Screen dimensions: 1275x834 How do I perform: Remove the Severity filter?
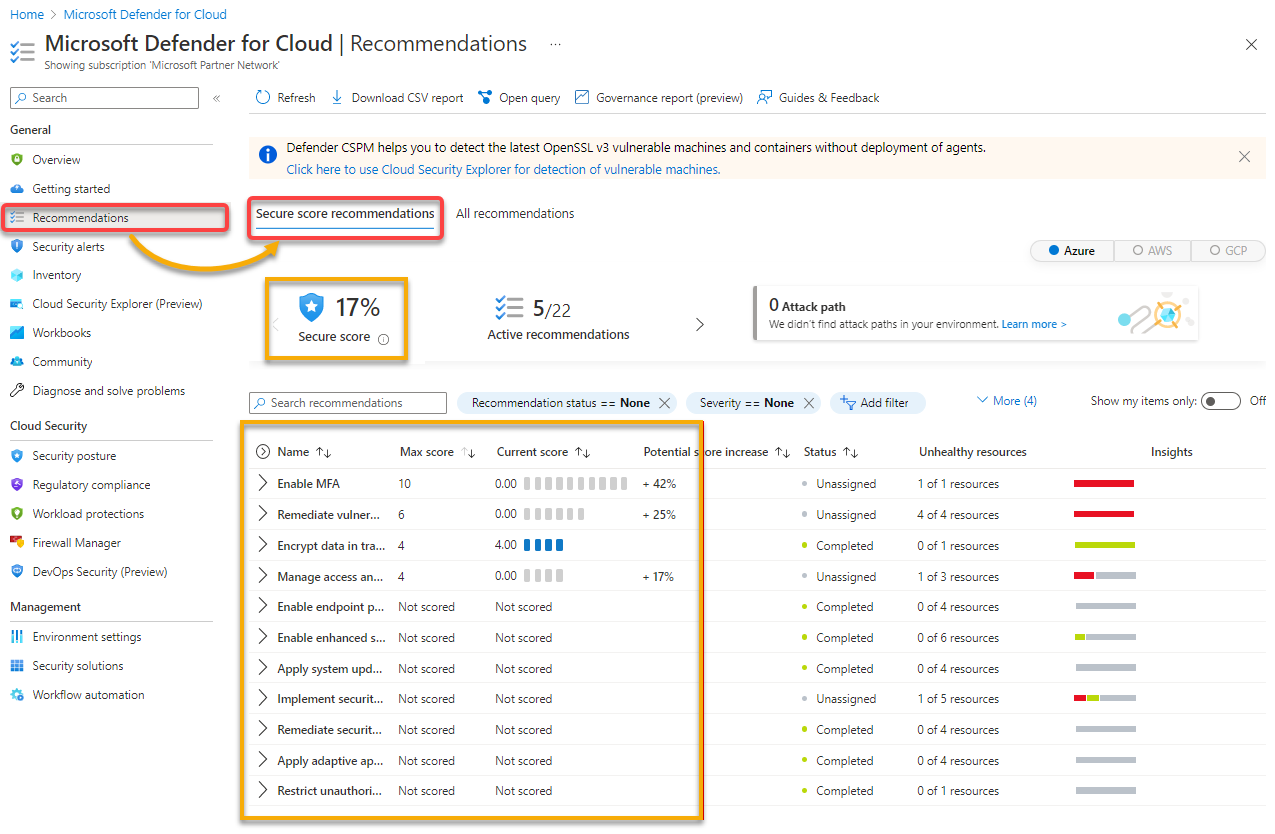coord(809,403)
